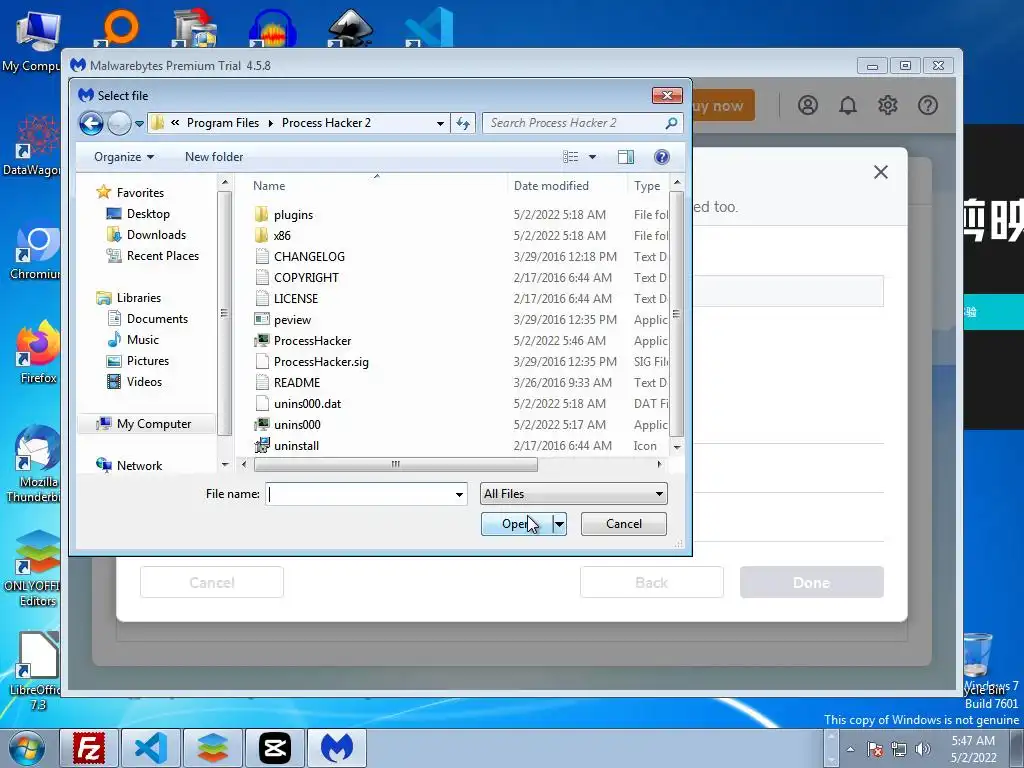Expand the address bar path dropdown
Screen dimensions: 1024x768
(x=440, y=123)
